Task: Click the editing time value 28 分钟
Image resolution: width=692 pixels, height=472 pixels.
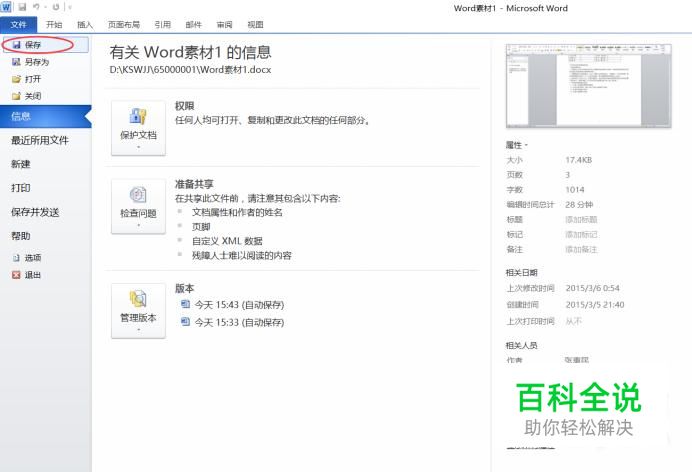Action: click(579, 205)
